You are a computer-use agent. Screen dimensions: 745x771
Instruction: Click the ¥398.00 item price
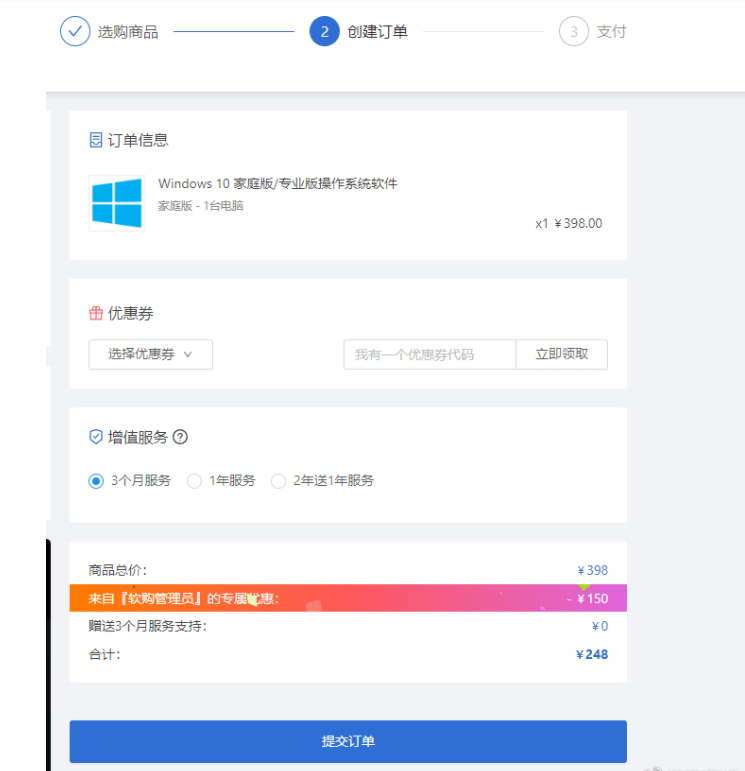578,223
